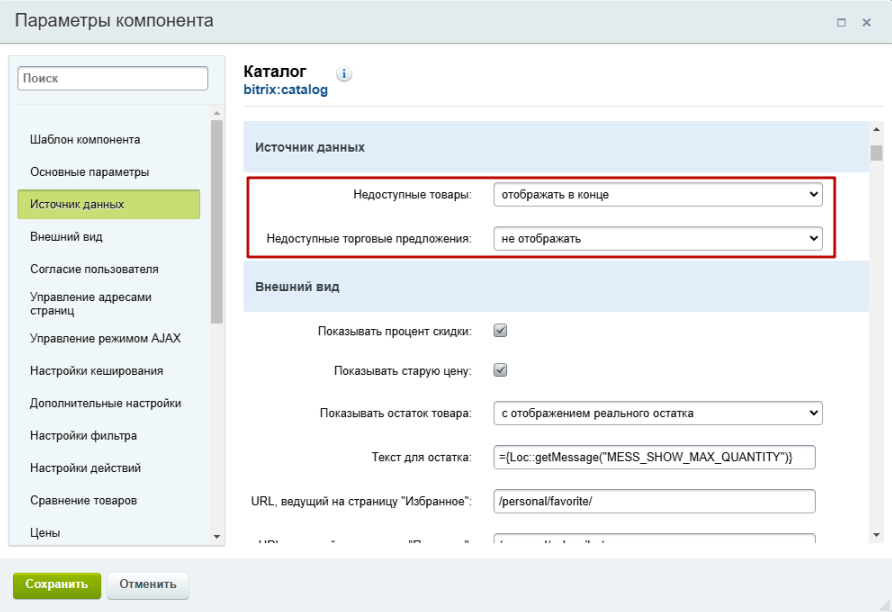The width and height of the screenshot is (892, 612).
Task: Click the sidebar vertical scrollbar thumb
Action: click(217, 220)
